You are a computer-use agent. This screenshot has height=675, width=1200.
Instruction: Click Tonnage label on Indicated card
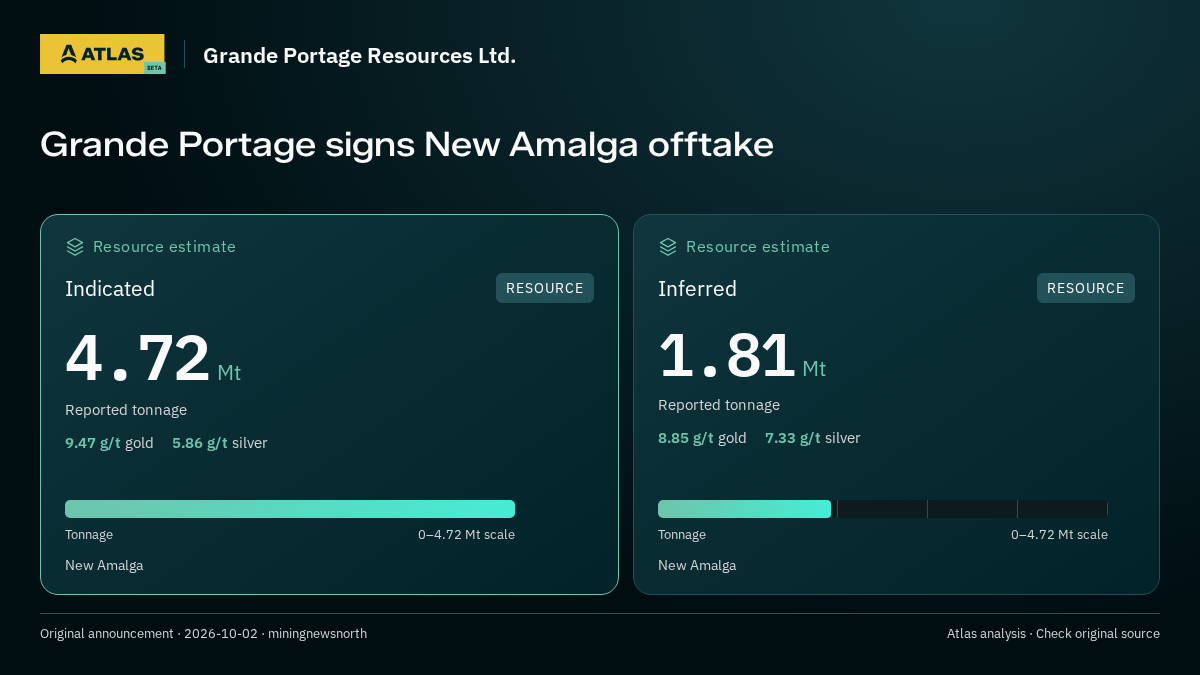[x=89, y=535]
